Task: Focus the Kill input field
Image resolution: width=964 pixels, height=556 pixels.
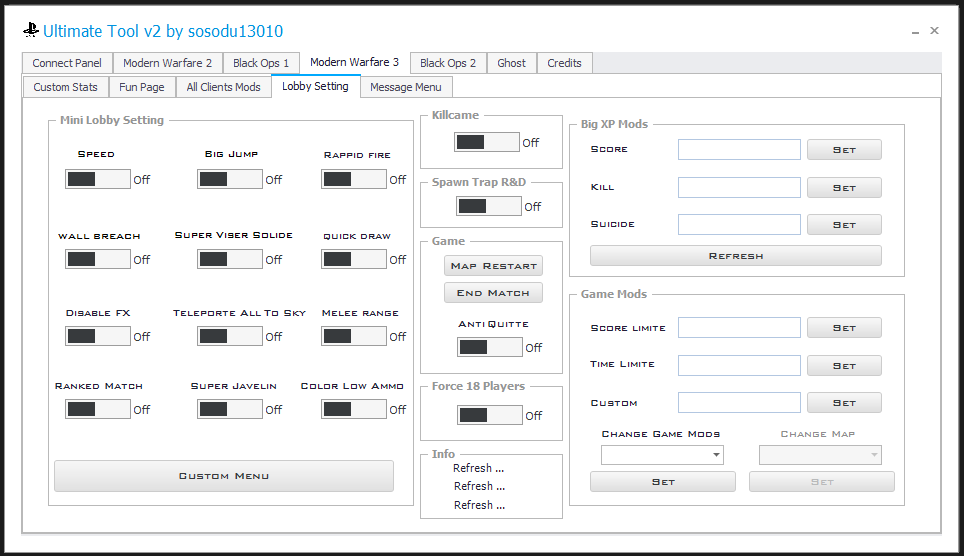Action: pos(739,188)
